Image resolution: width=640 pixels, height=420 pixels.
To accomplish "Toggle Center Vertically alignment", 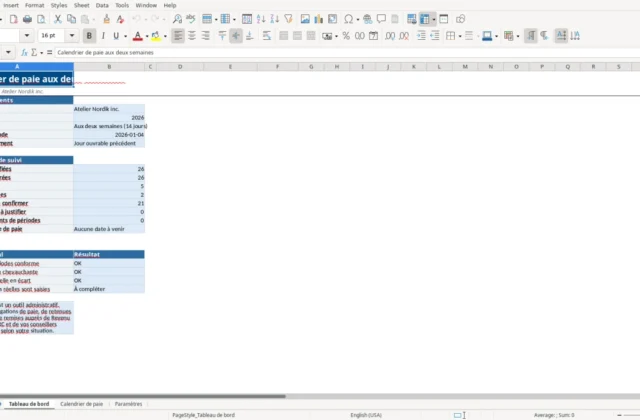I will tap(236, 36).
